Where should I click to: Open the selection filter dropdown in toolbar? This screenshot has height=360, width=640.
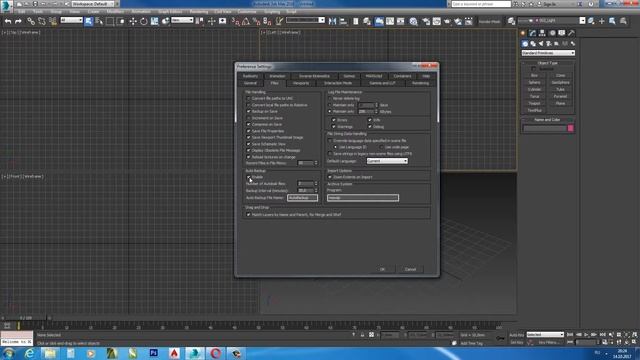pos(71,20)
